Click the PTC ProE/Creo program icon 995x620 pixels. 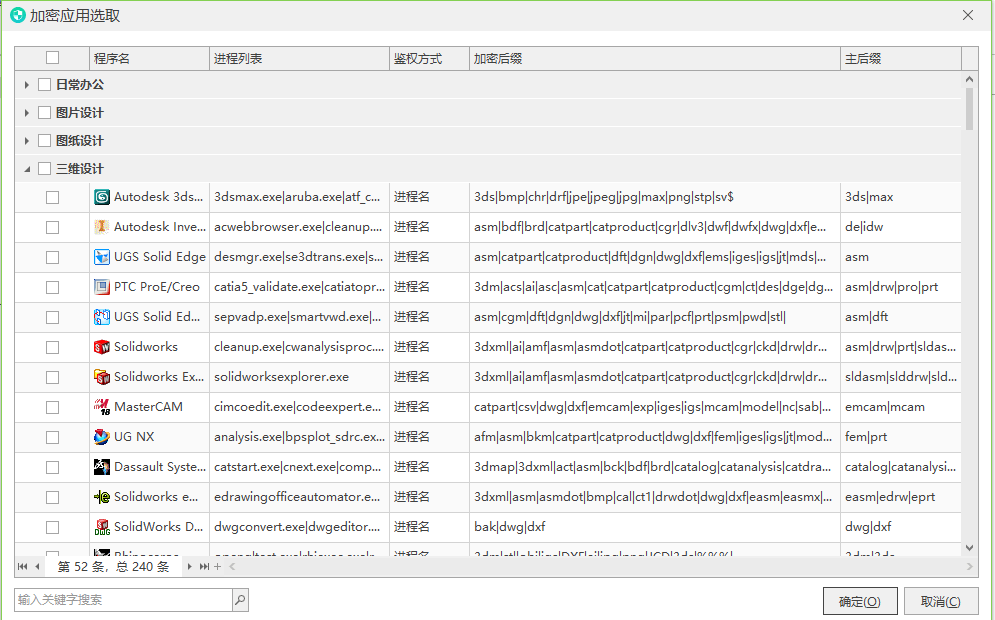click(101, 287)
